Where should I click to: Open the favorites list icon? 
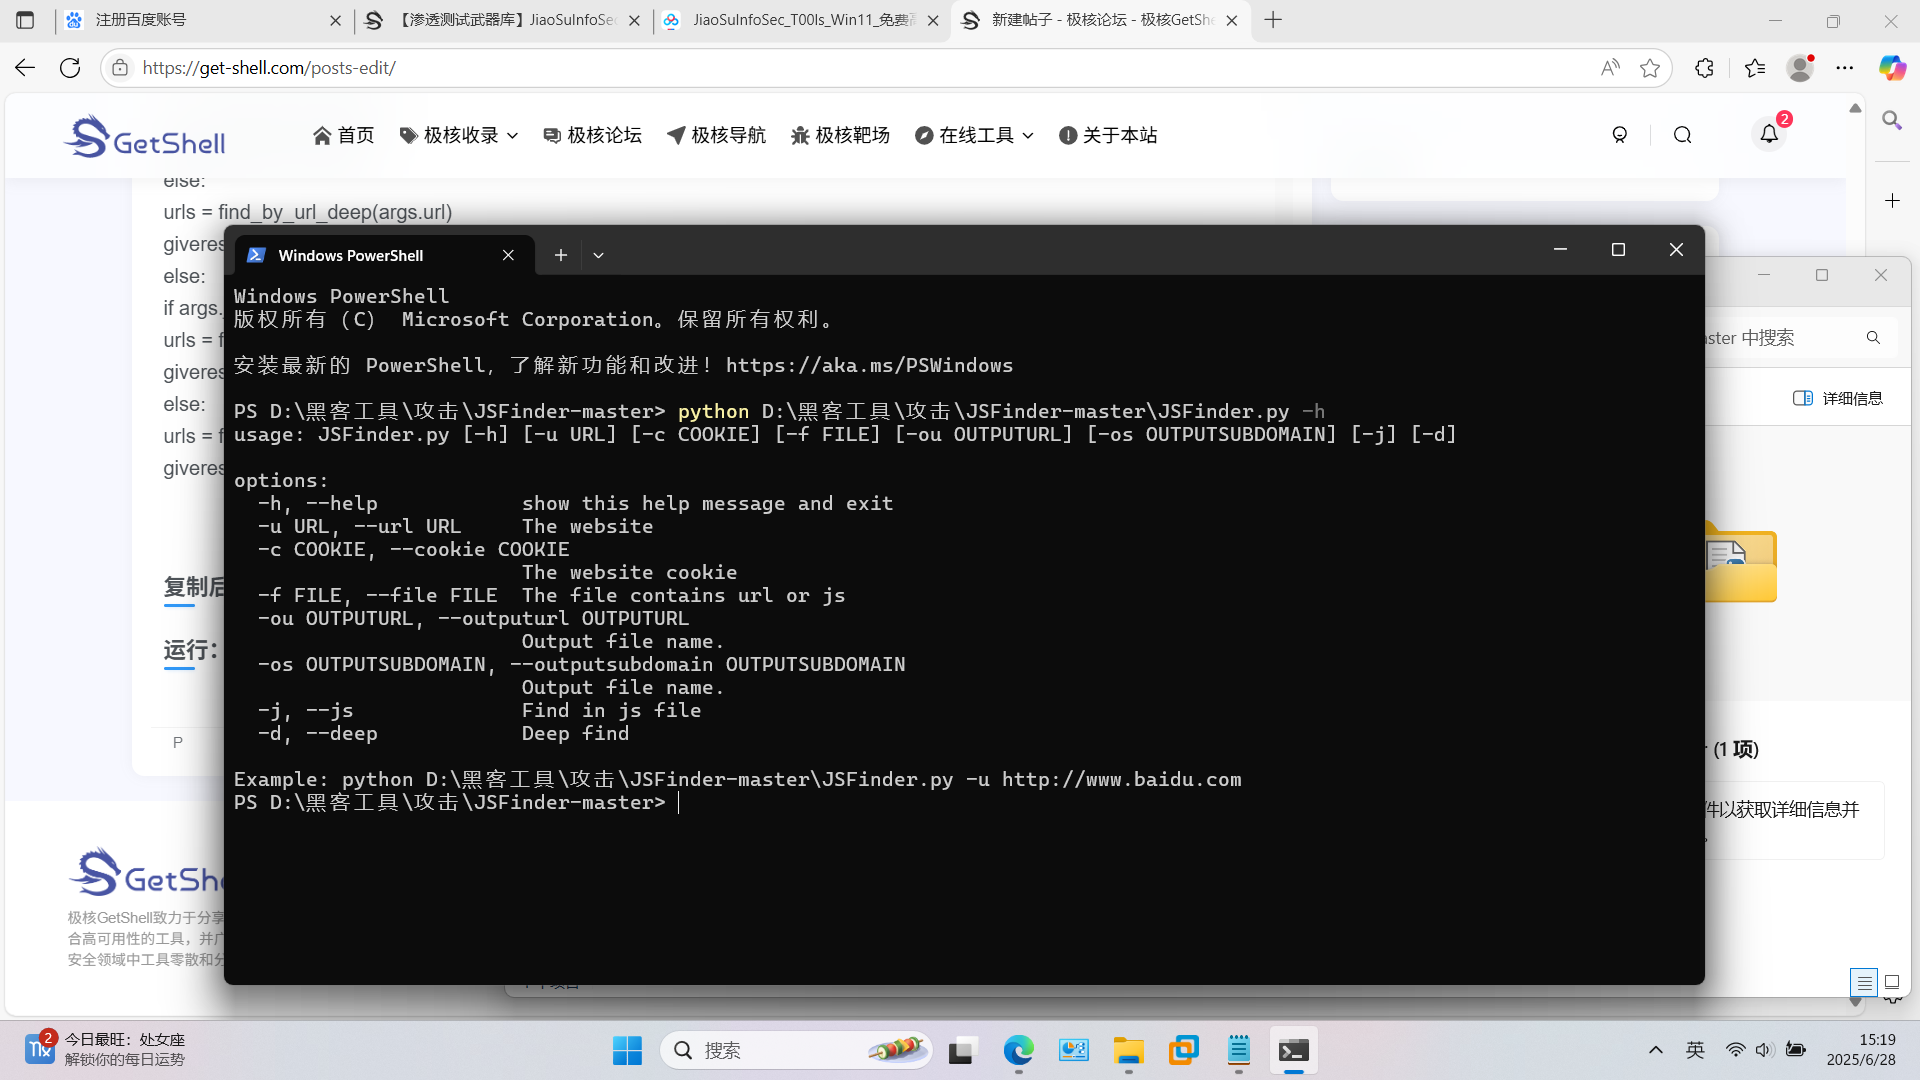point(1754,67)
